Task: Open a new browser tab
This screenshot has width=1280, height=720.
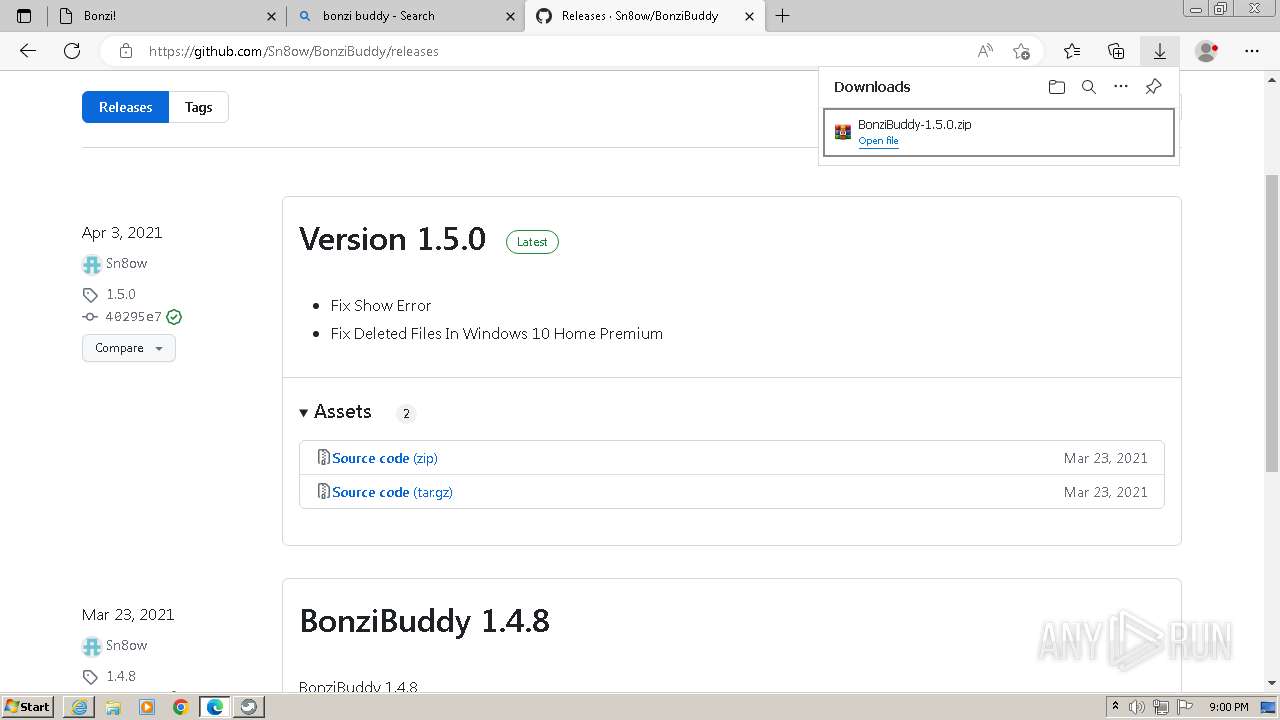Action: click(x=783, y=16)
